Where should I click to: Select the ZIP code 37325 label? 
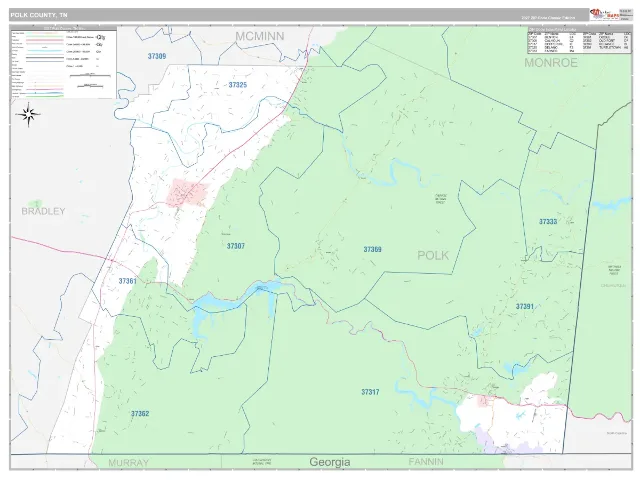(x=238, y=85)
